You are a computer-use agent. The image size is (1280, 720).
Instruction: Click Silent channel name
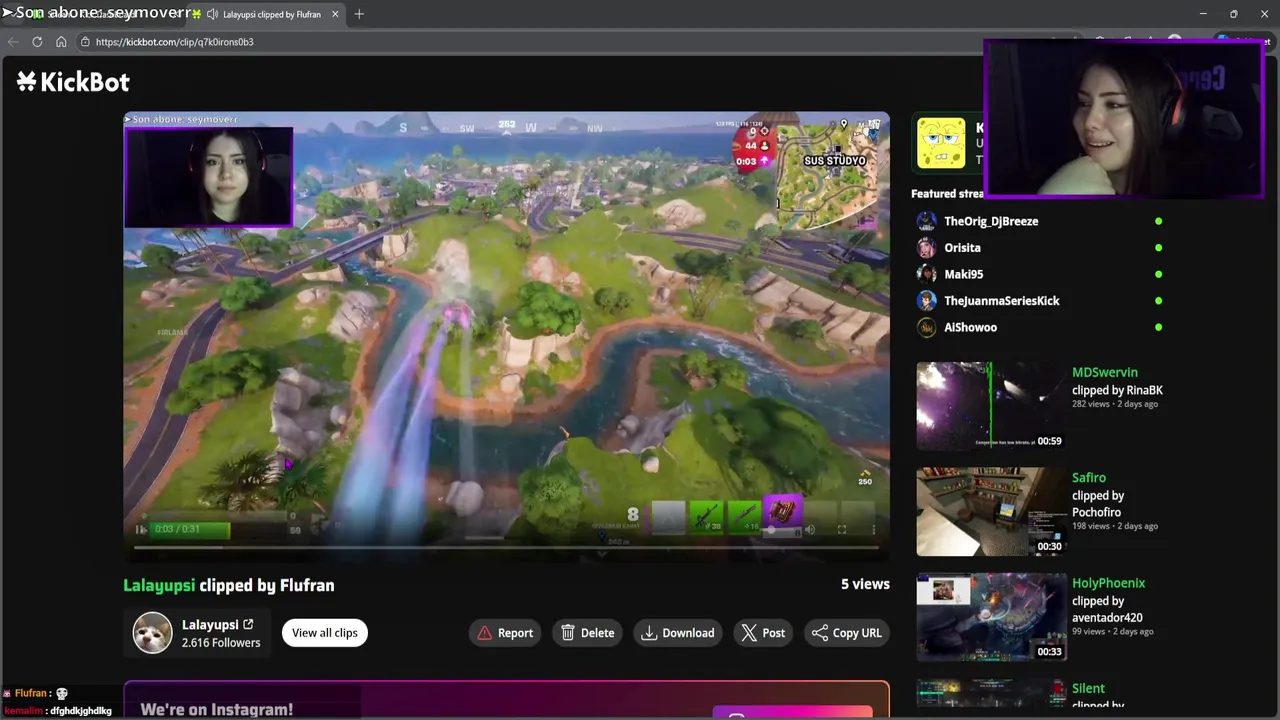click(x=1088, y=688)
